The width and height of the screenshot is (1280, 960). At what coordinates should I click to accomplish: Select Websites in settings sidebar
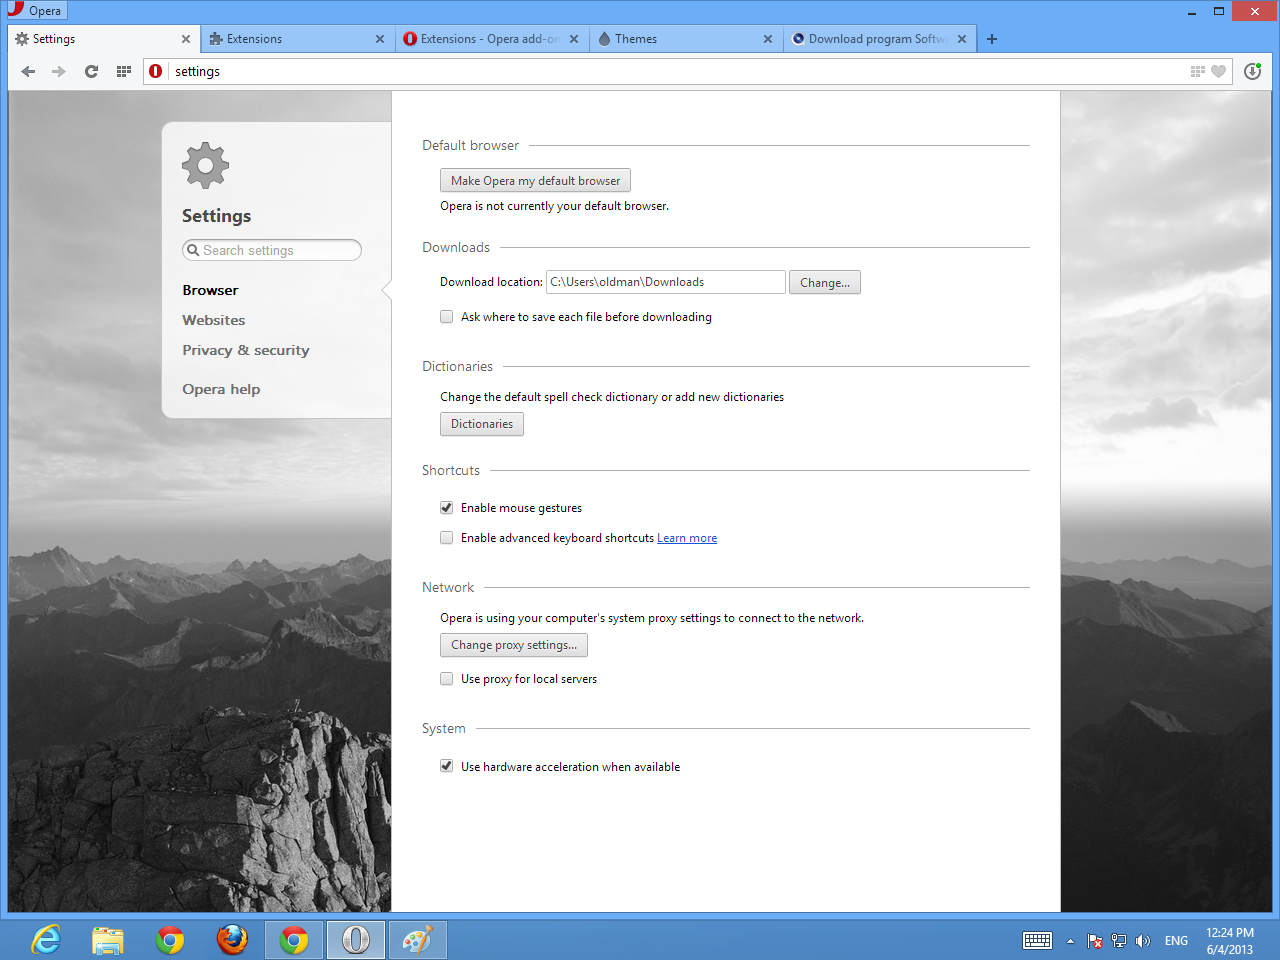pos(213,320)
